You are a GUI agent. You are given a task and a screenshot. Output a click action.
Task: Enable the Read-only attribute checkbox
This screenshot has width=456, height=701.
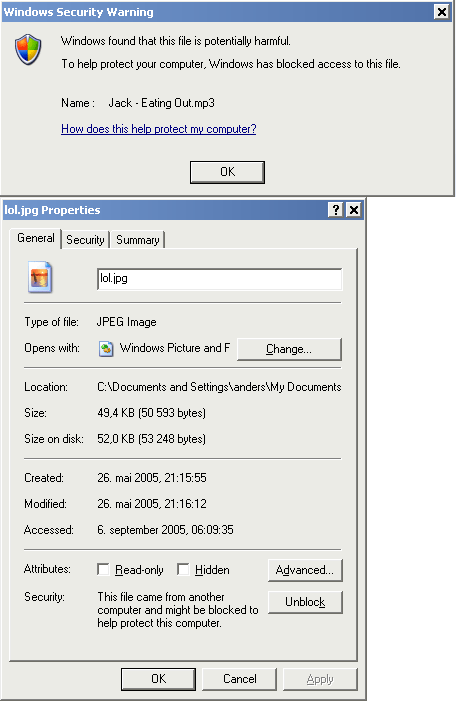click(x=103, y=569)
